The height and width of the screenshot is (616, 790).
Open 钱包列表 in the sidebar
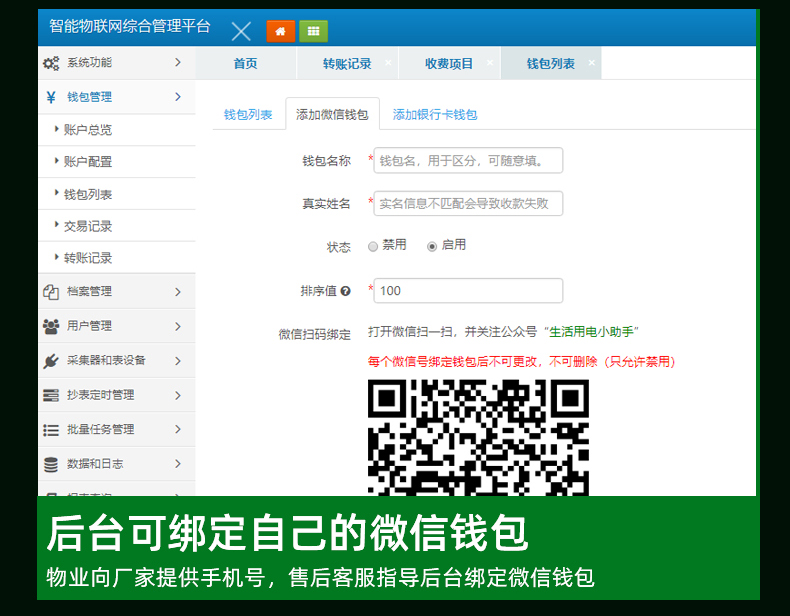(x=117, y=194)
